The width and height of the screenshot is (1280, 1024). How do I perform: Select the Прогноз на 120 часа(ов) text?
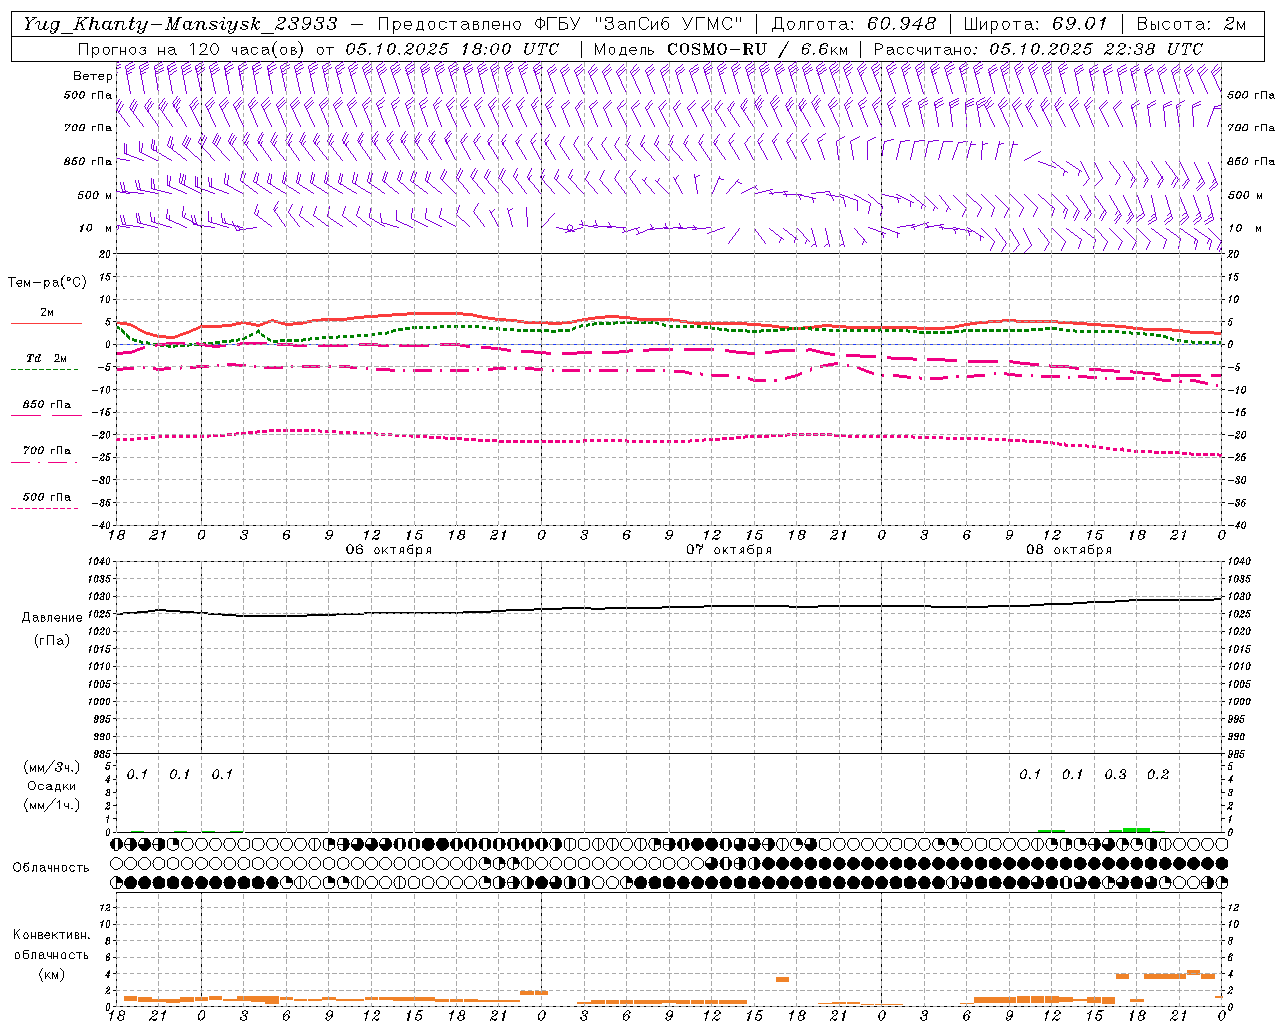[193, 49]
